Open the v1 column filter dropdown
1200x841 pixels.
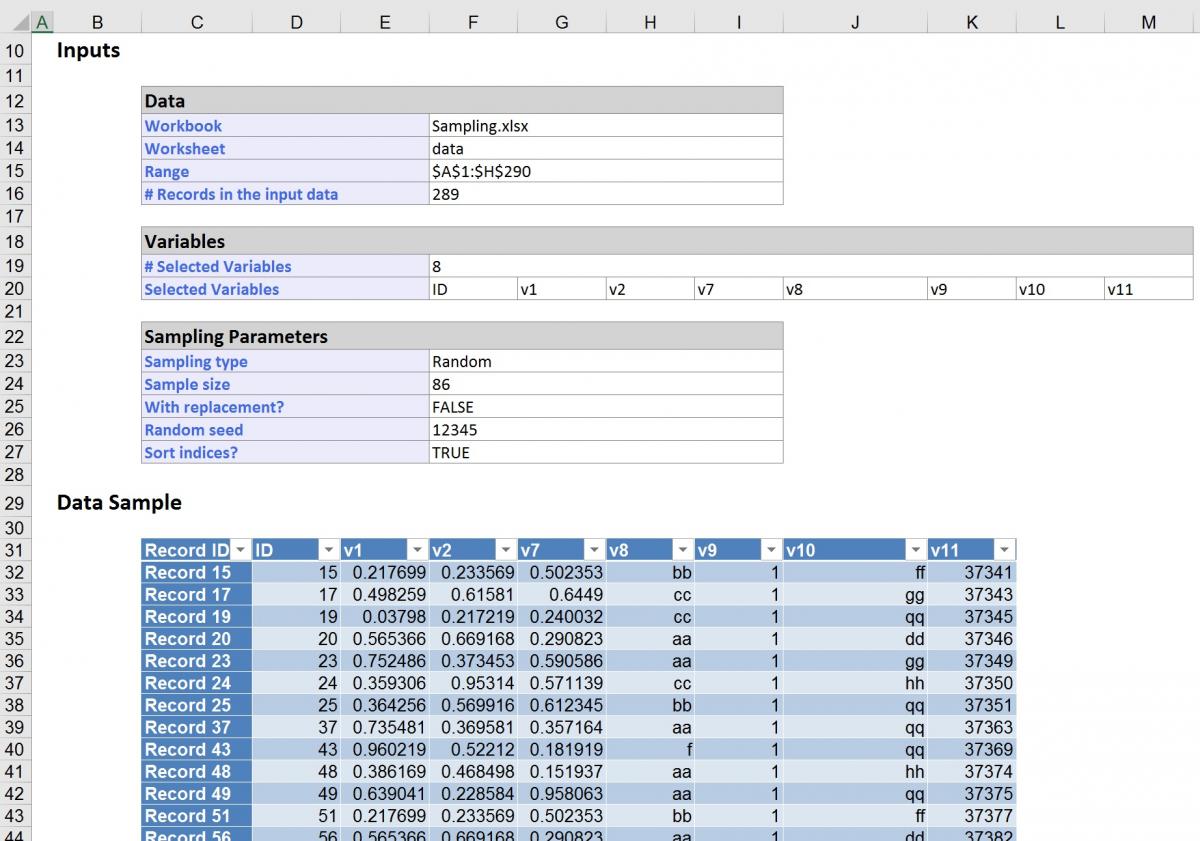point(418,549)
